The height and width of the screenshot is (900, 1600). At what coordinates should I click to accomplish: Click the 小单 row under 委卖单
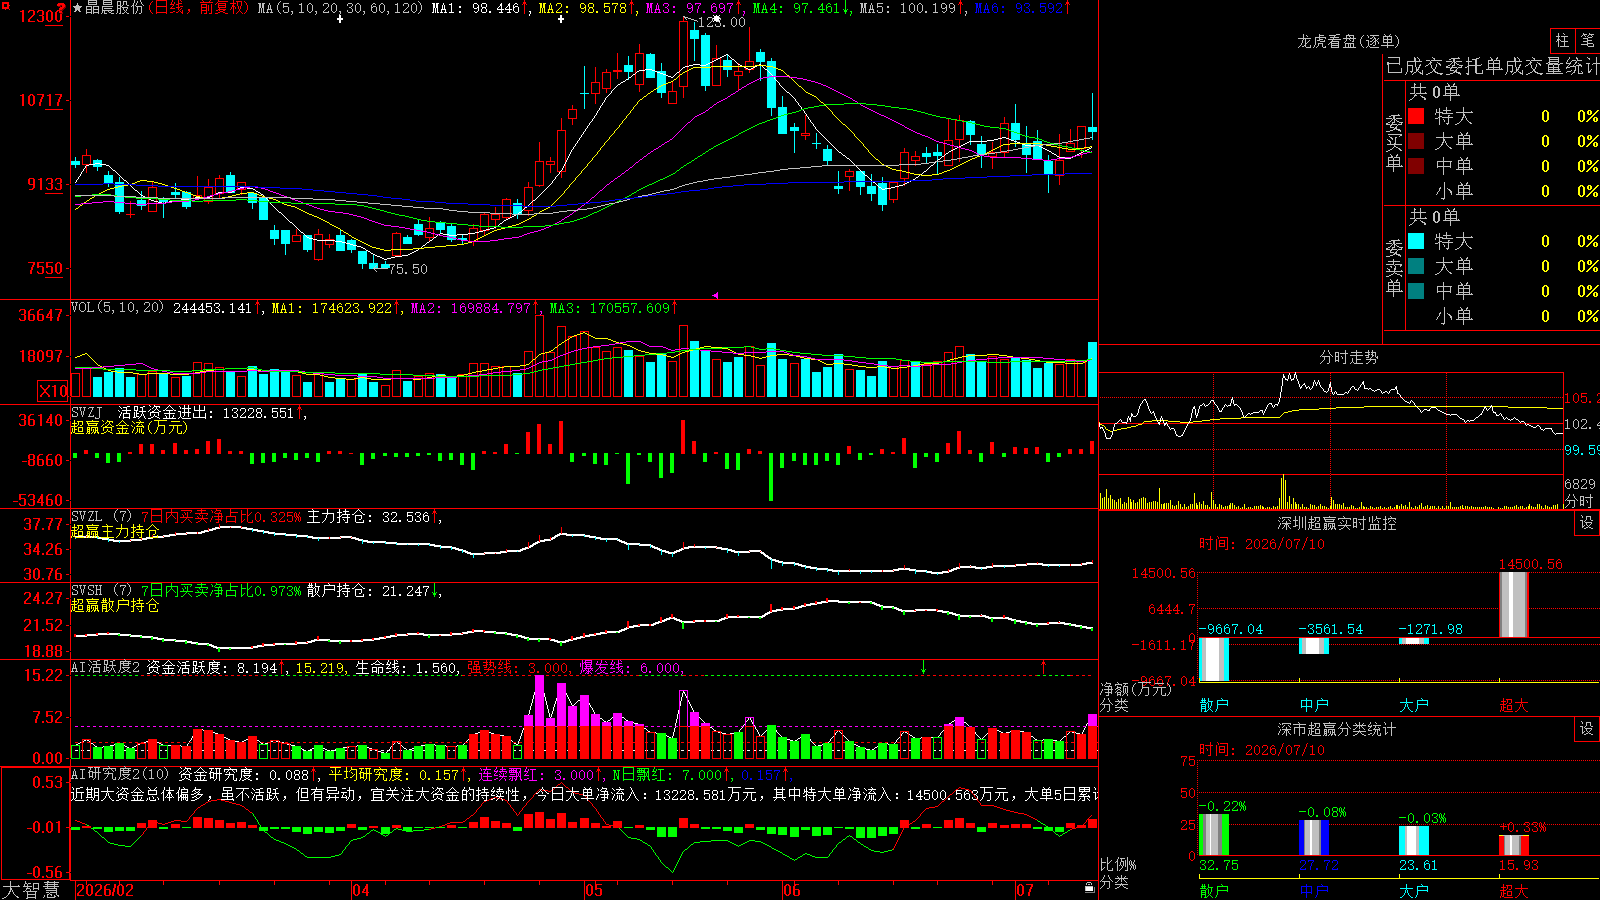click(x=1502, y=316)
